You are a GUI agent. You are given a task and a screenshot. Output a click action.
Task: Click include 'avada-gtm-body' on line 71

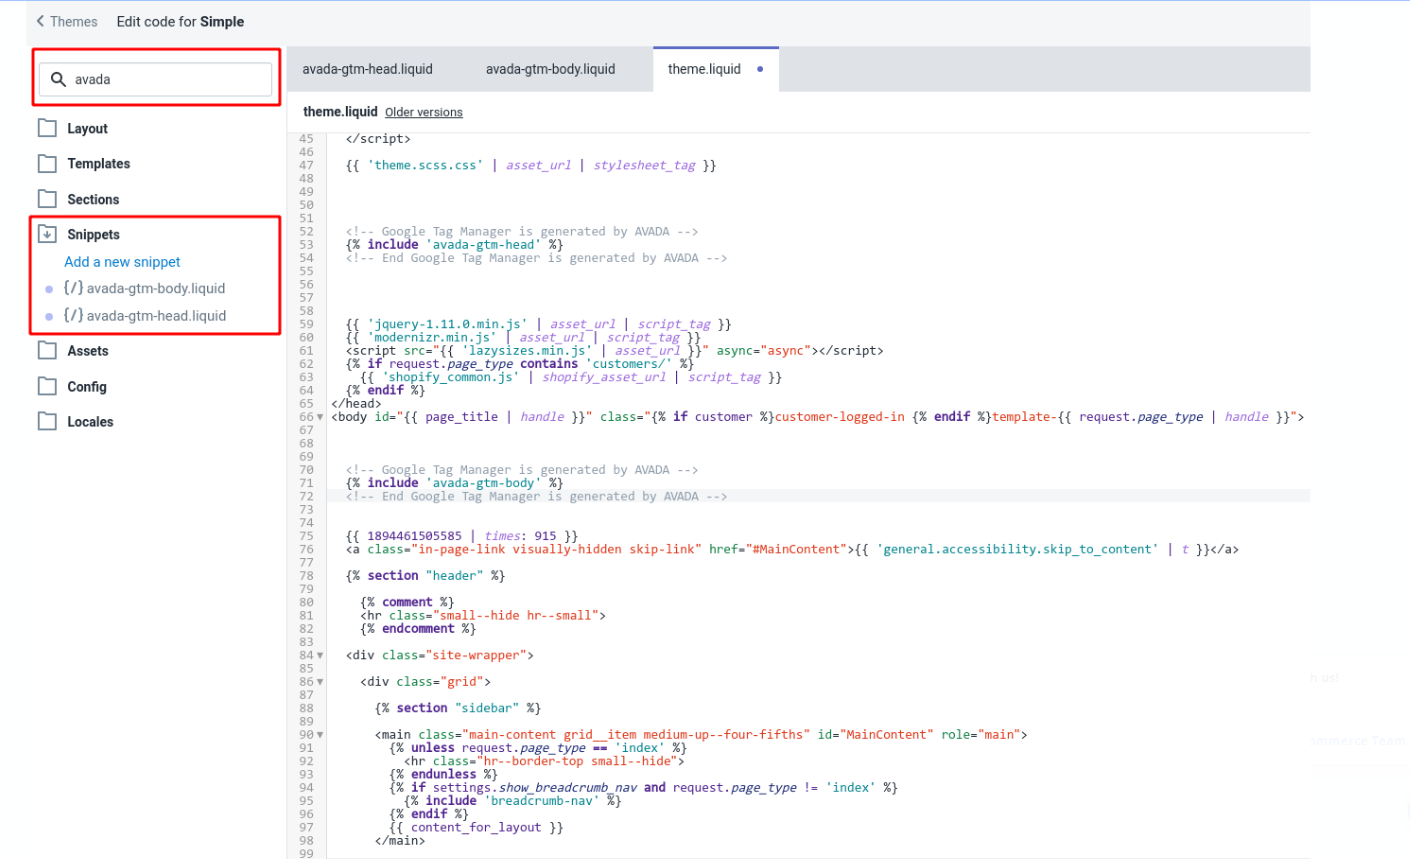click(454, 483)
